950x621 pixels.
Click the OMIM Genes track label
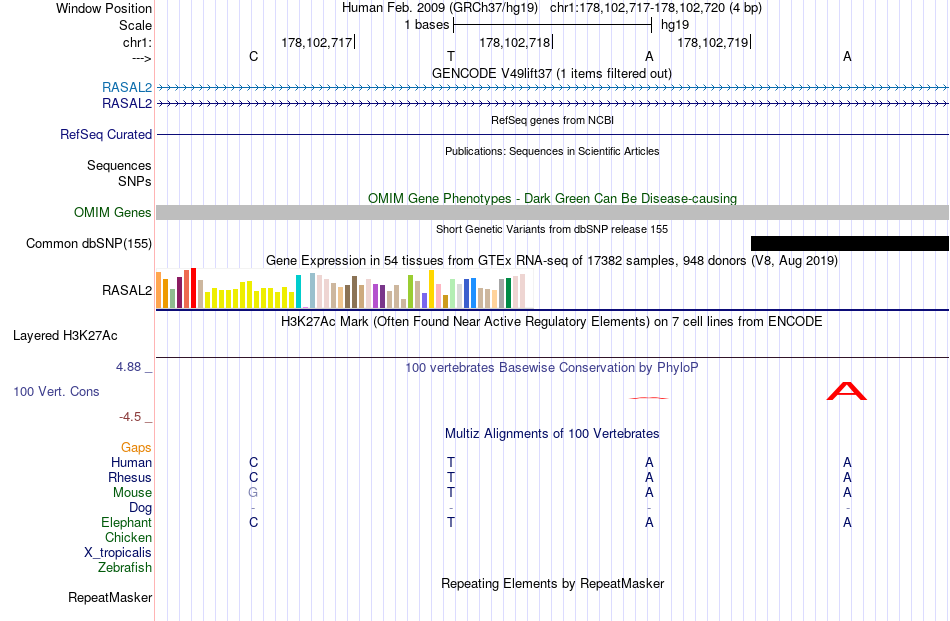point(113,213)
